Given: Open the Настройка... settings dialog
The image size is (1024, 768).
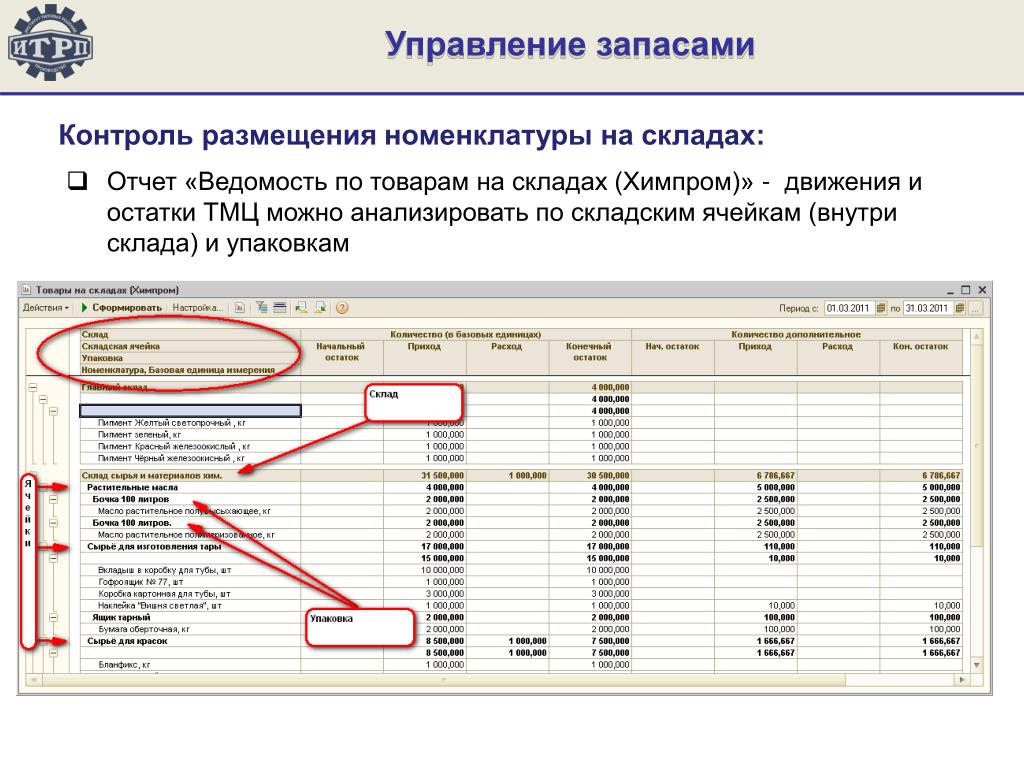Looking at the screenshot, I should pyautogui.click(x=197, y=308).
